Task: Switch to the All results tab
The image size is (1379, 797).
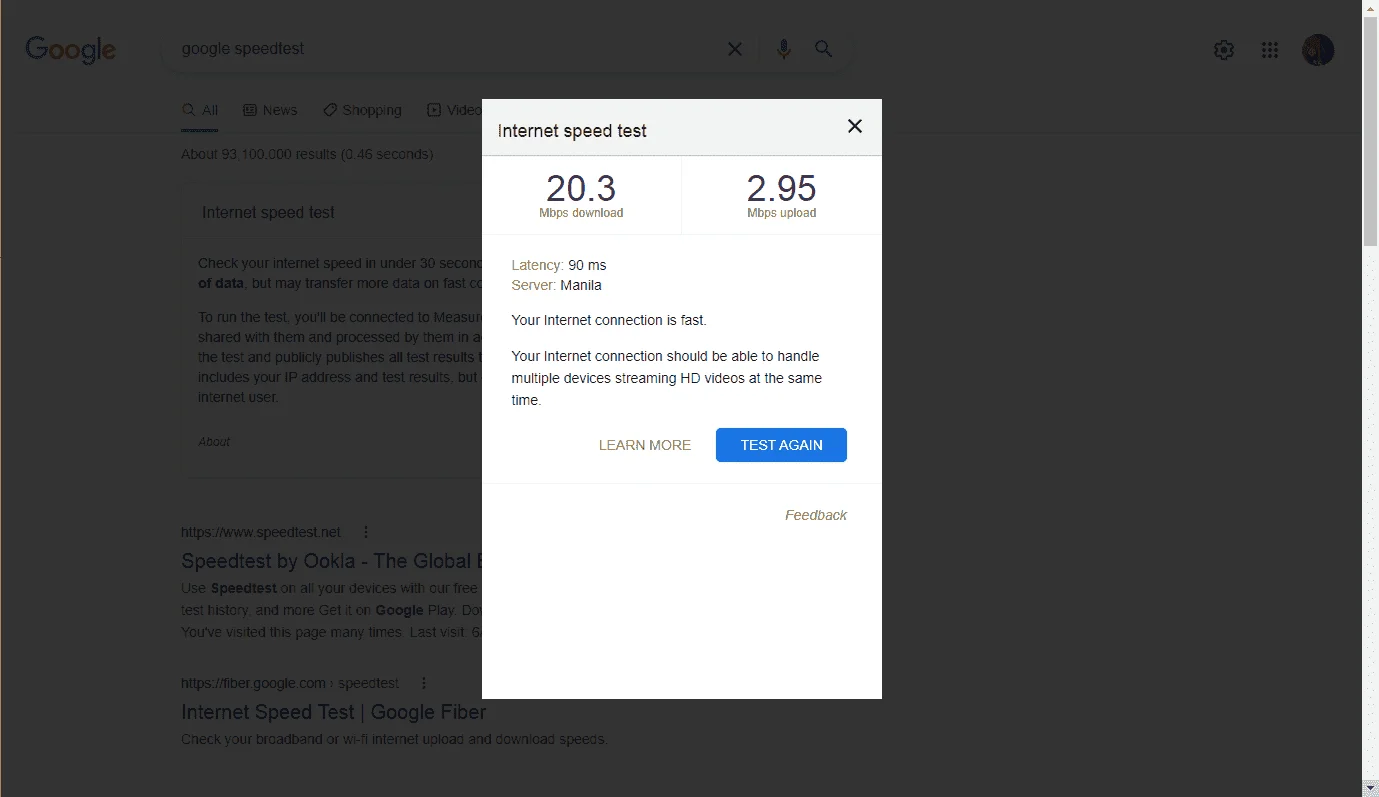Action: [x=200, y=111]
